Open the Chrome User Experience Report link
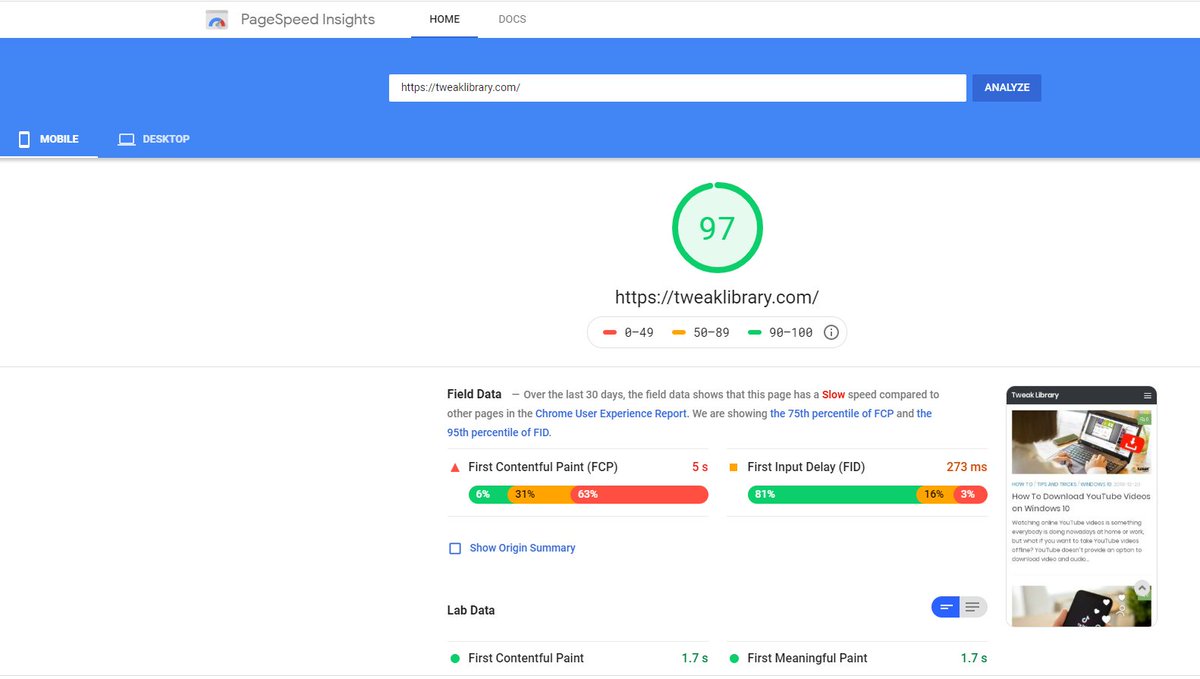This screenshot has width=1200, height=679. 609,413
